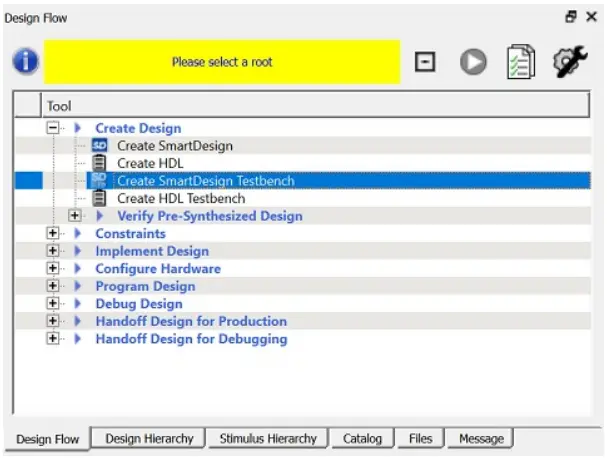The width and height of the screenshot is (607, 458).
Task: Open the gear and wrench settings icon
Action: pos(570,61)
